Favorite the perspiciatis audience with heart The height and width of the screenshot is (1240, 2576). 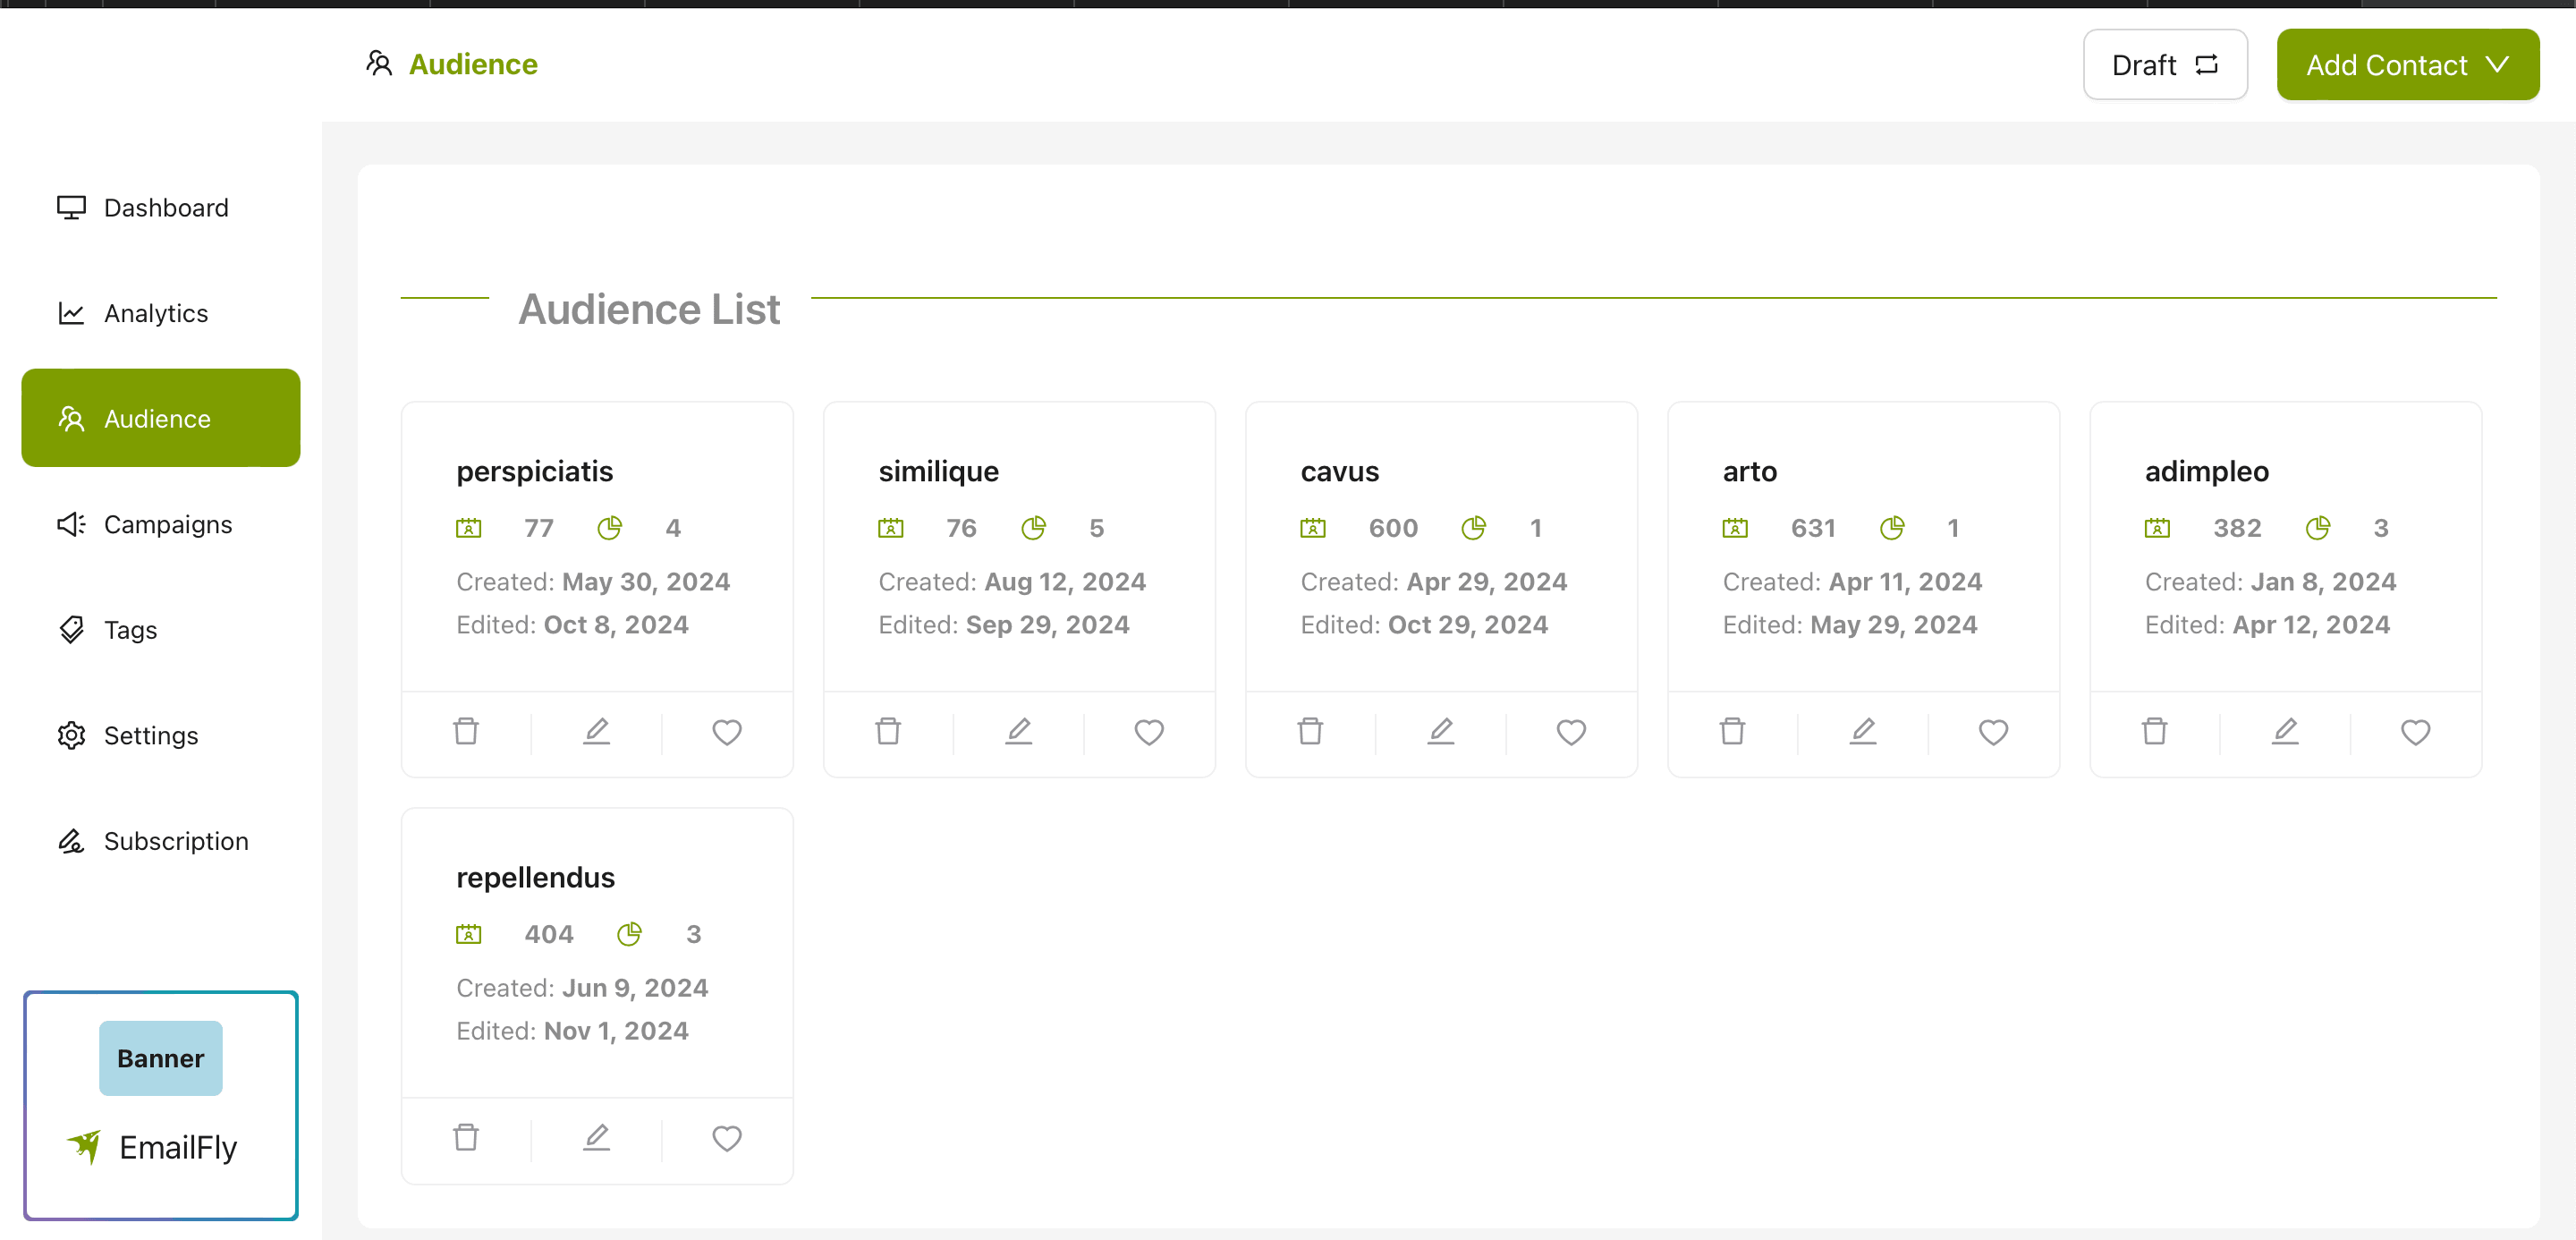[x=727, y=731]
